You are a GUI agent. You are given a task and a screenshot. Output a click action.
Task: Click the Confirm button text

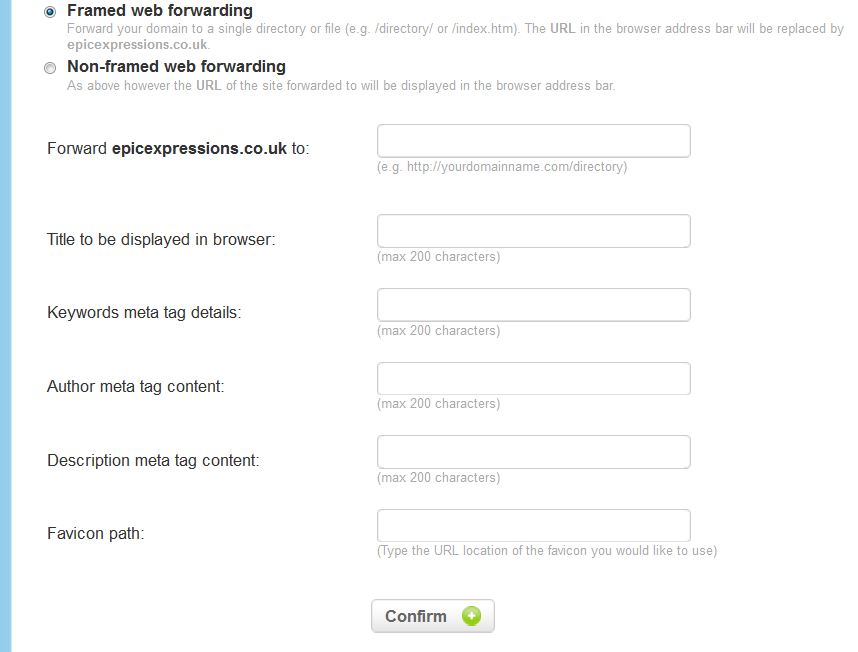tap(416, 616)
